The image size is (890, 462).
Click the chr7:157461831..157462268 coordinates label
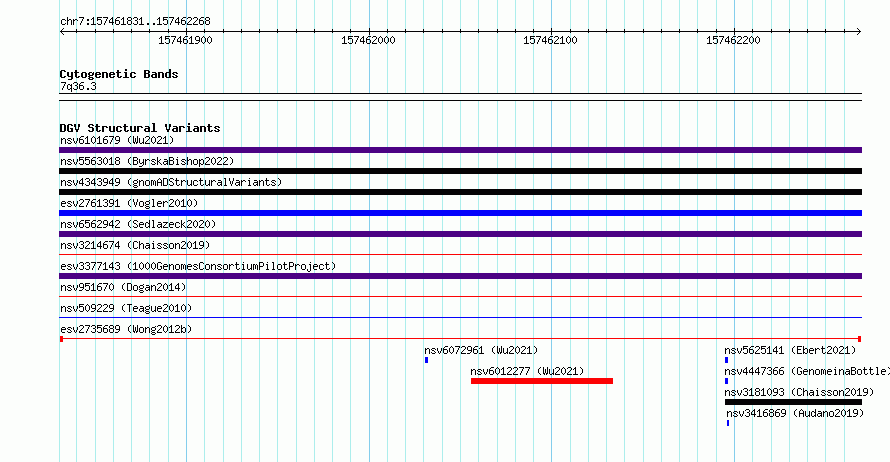pyautogui.click(x=135, y=21)
